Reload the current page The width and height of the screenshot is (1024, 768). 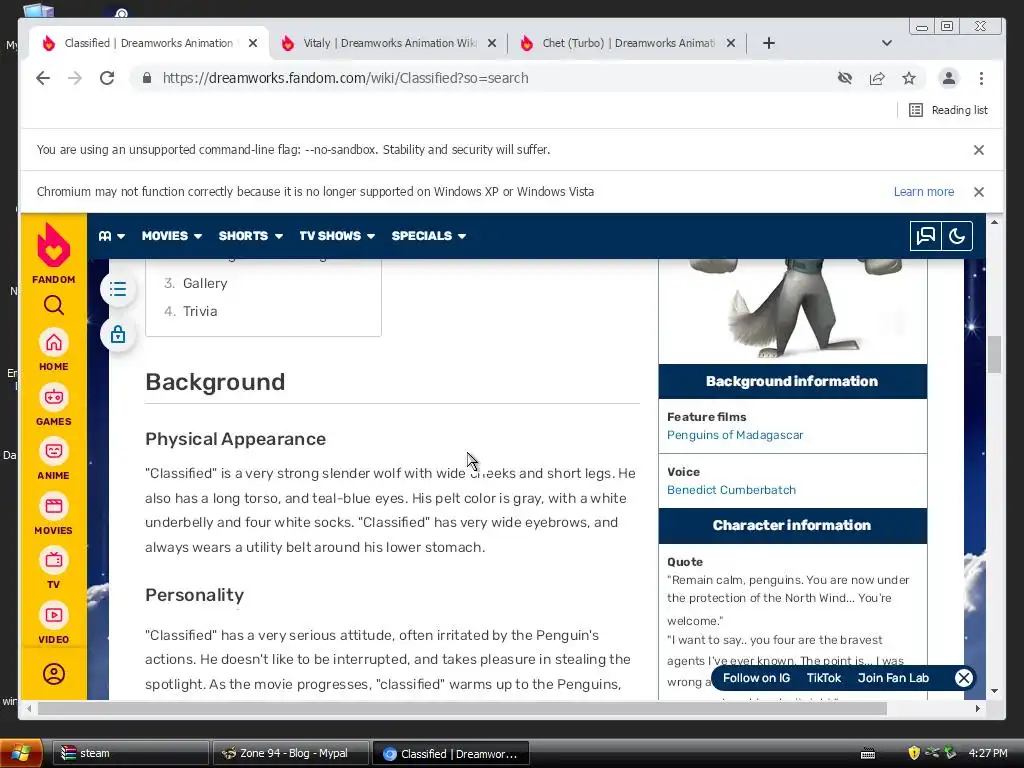[x=107, y=78]
